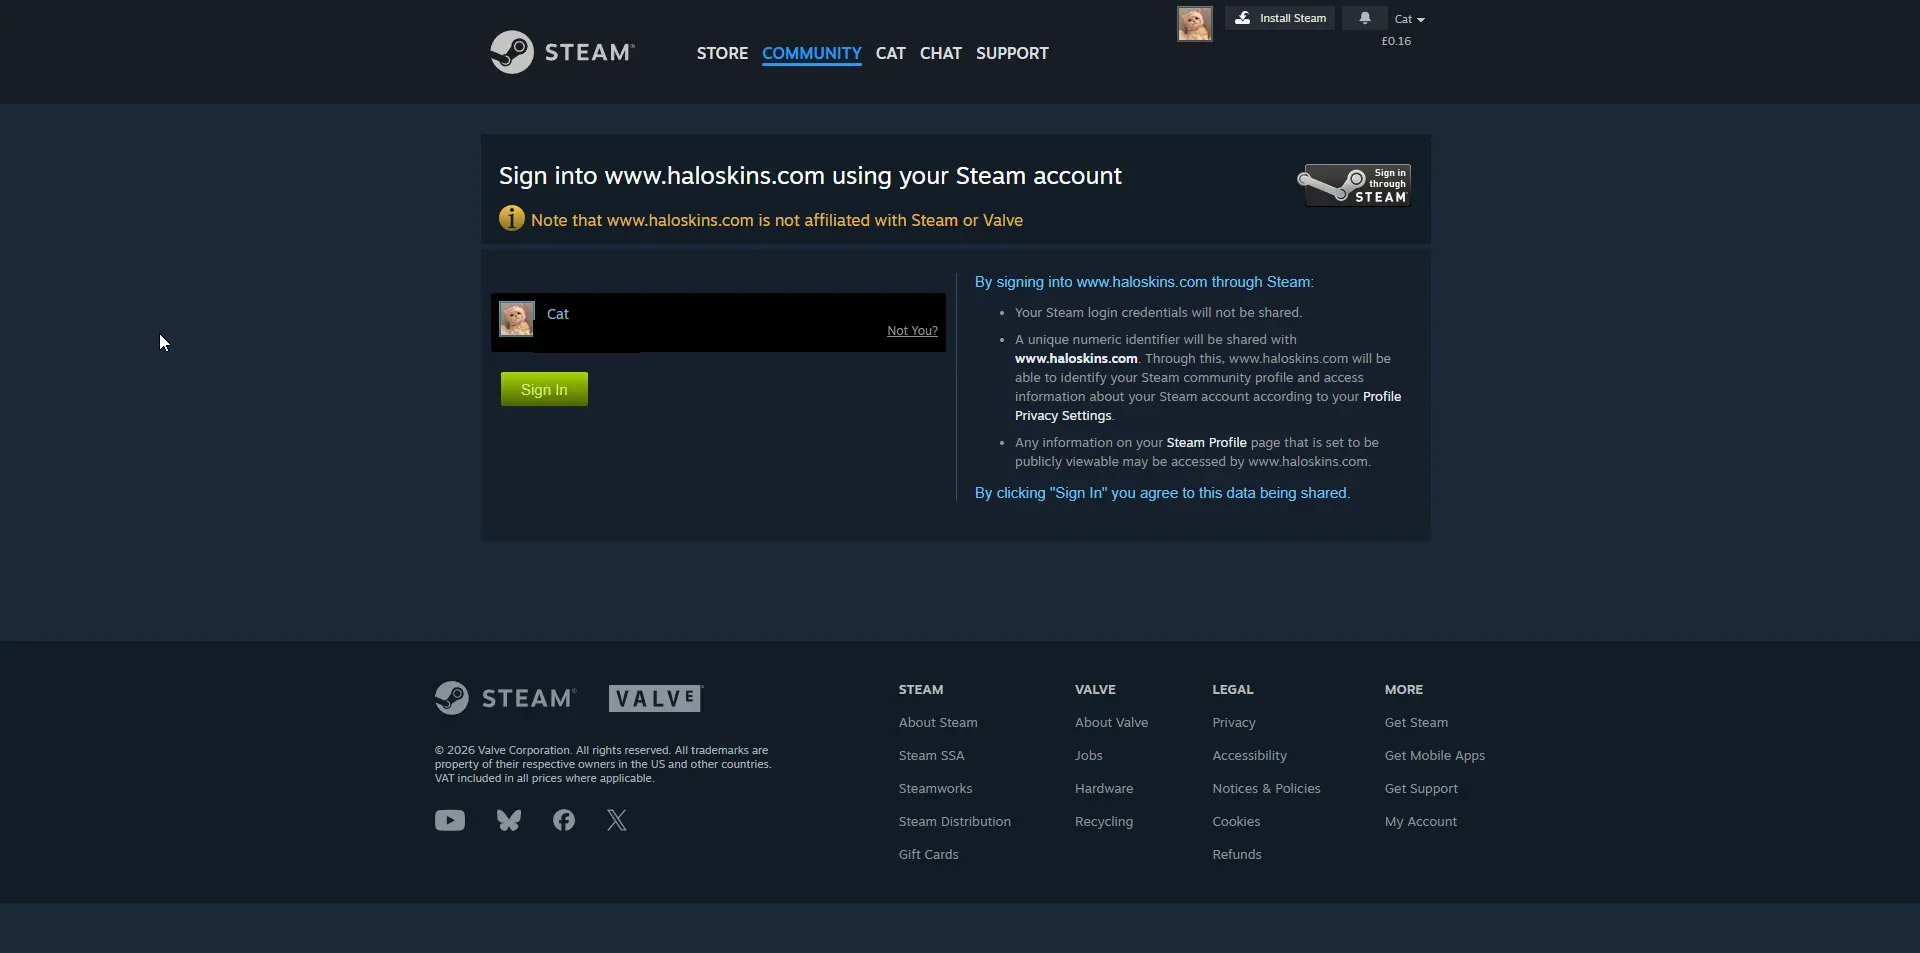Open the X social icon
The image size is (1920, 953).
click(x=617, y=821)
